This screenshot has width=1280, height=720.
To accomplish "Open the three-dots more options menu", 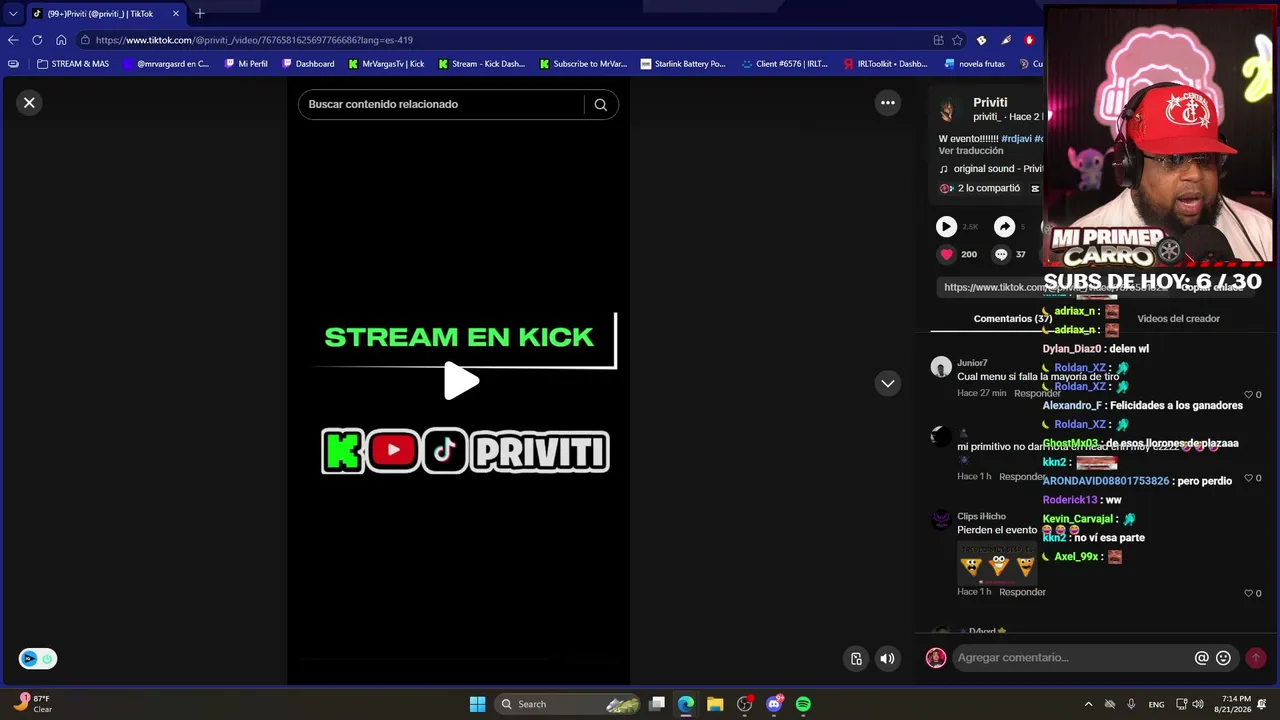I will pos(887,102).
